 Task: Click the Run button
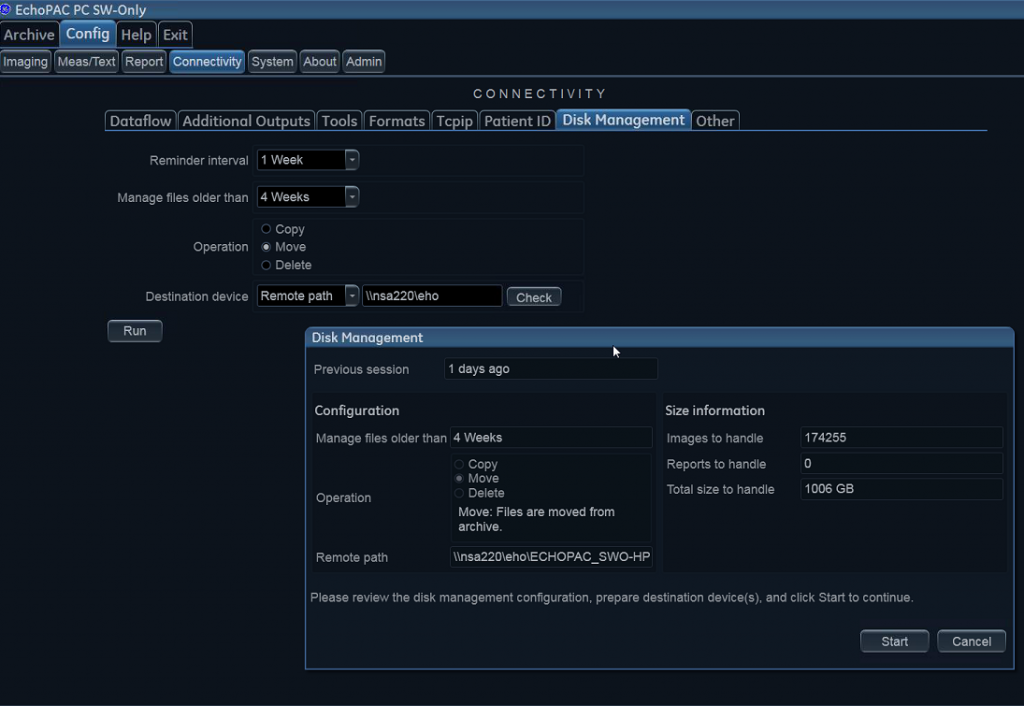click(135, 331)
